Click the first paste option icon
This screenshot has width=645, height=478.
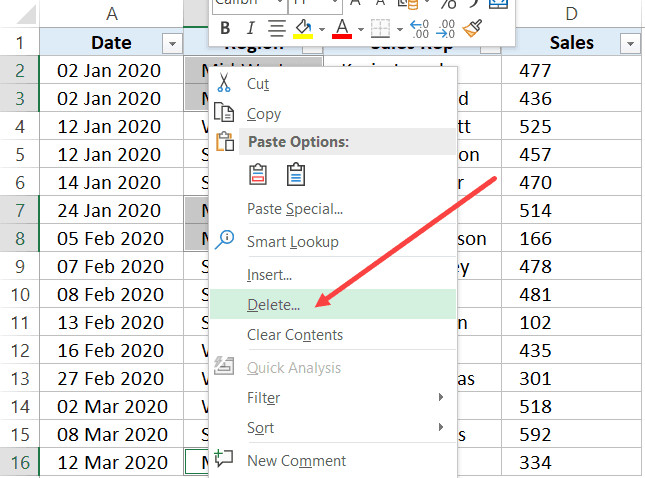(257, 175)
